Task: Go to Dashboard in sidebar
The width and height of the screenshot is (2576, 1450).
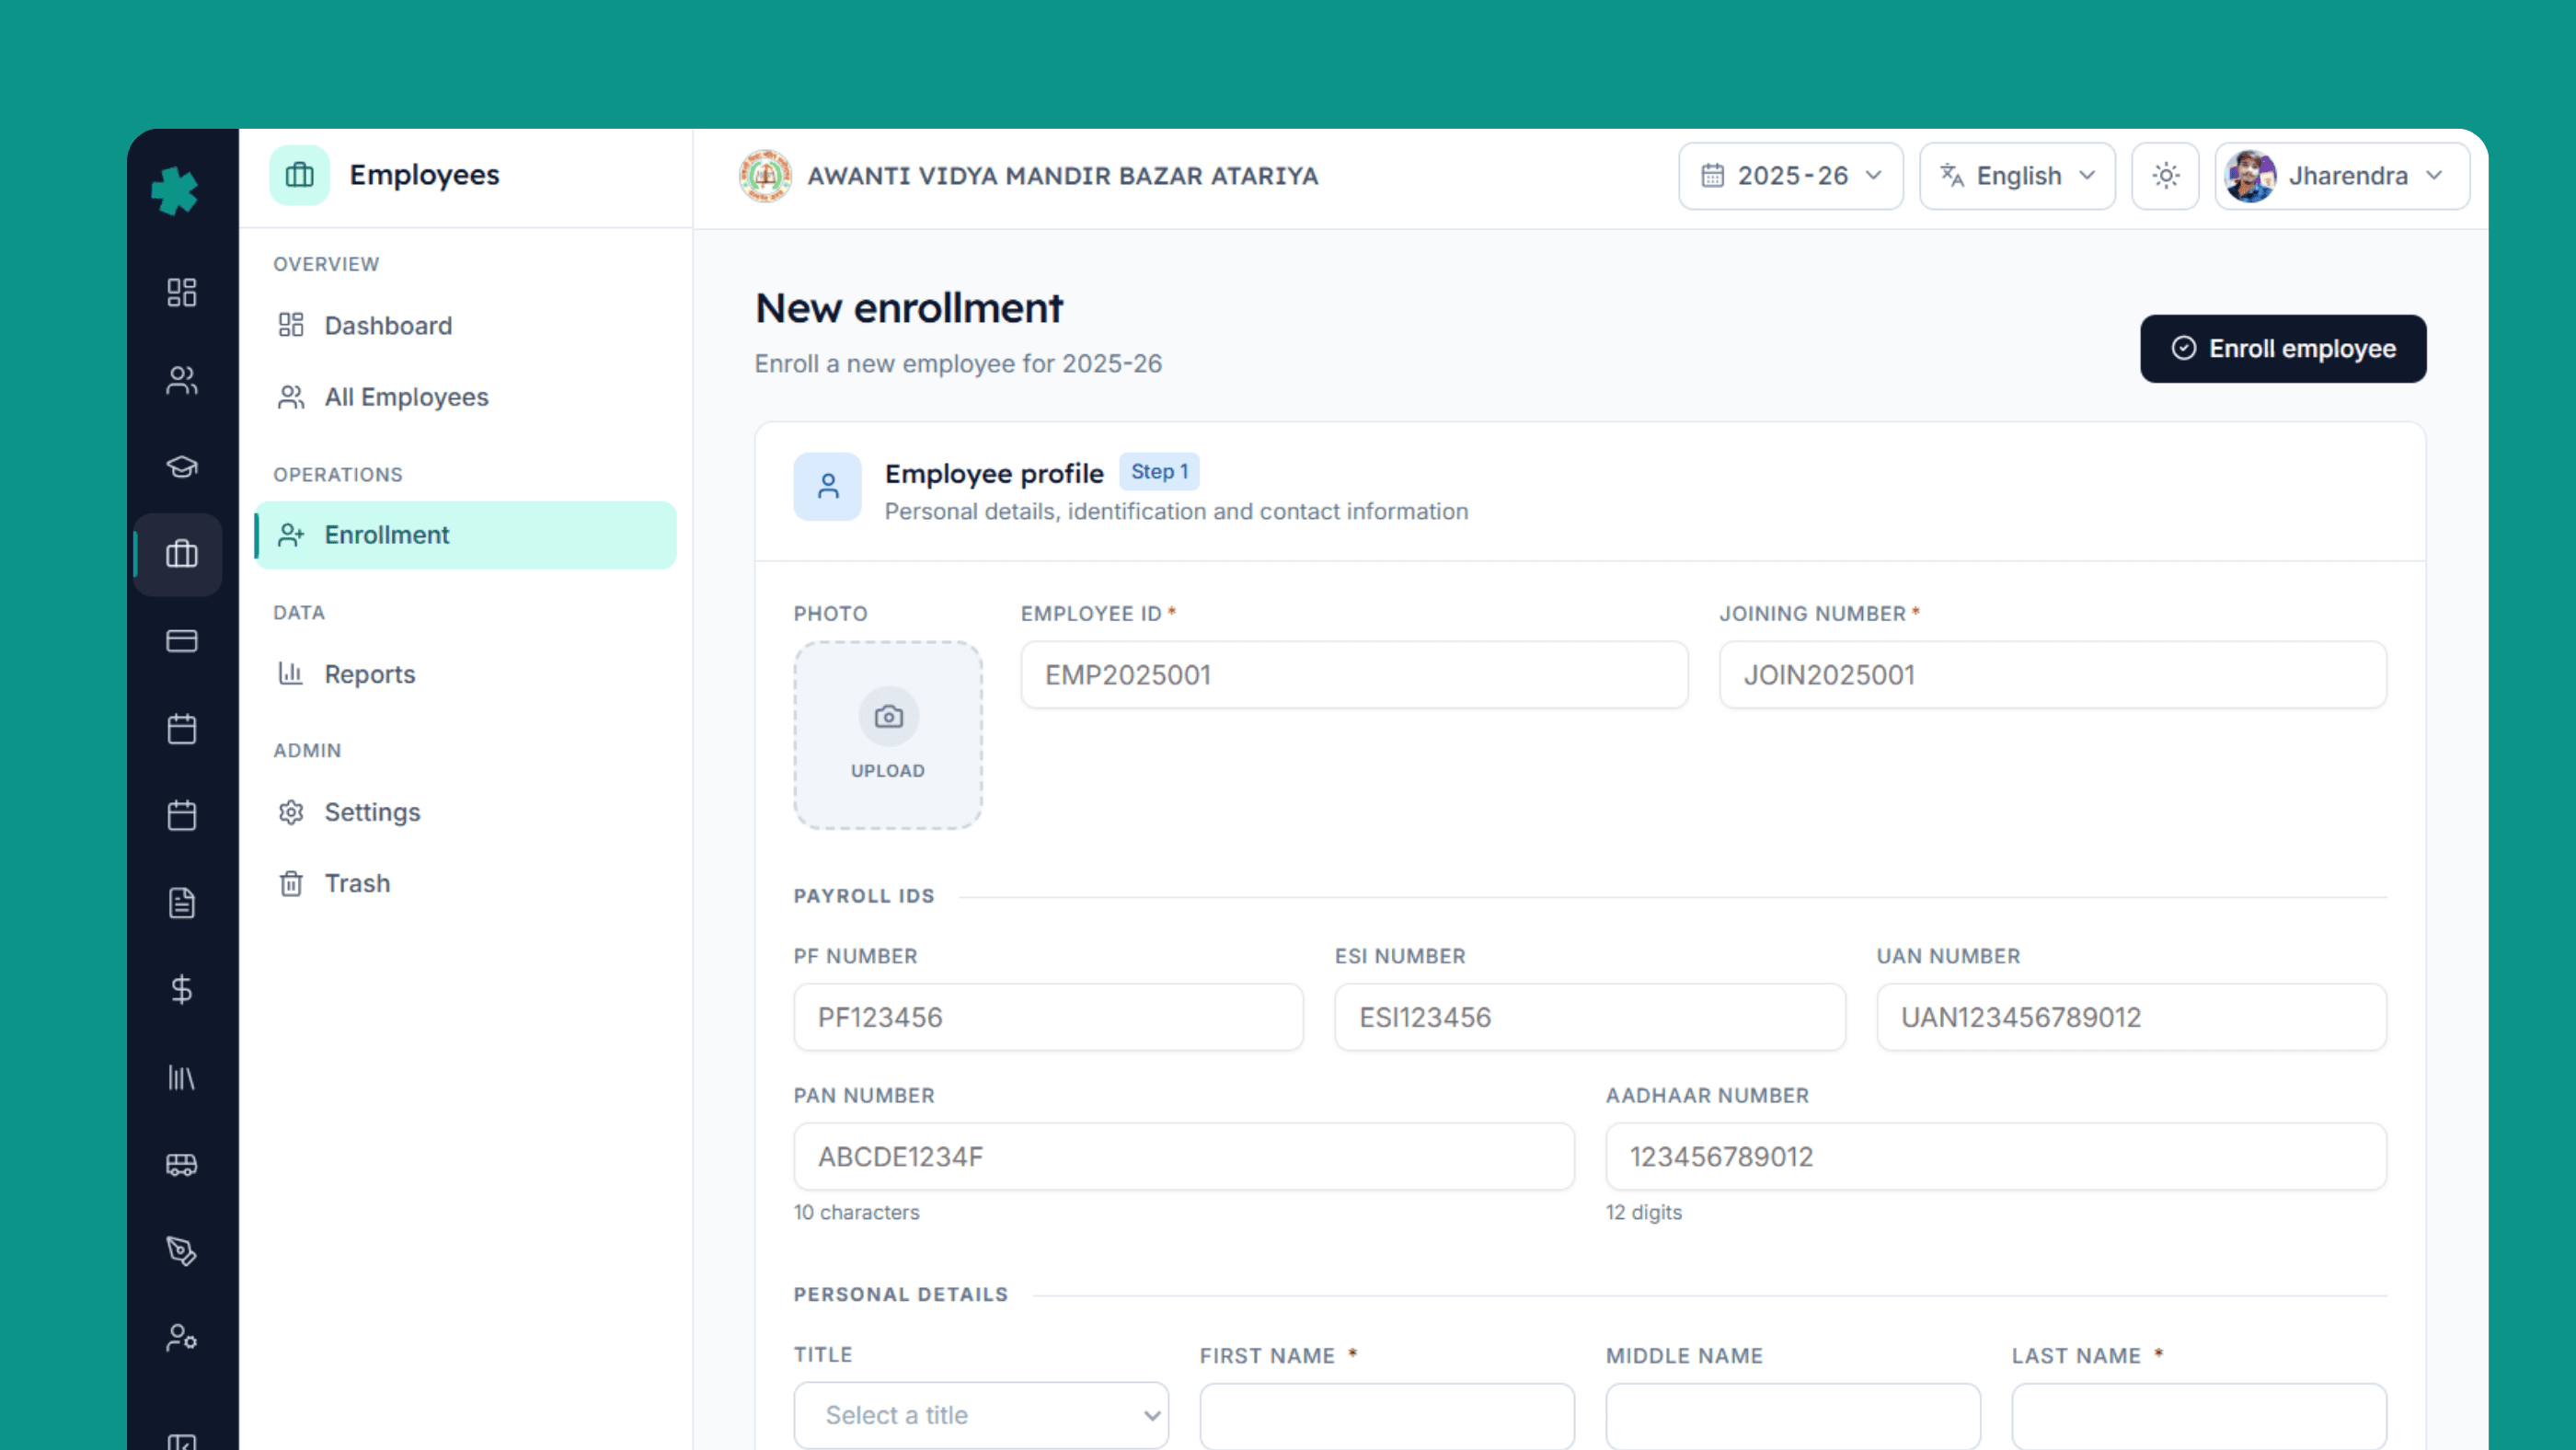Action: [x=466, y=326]
